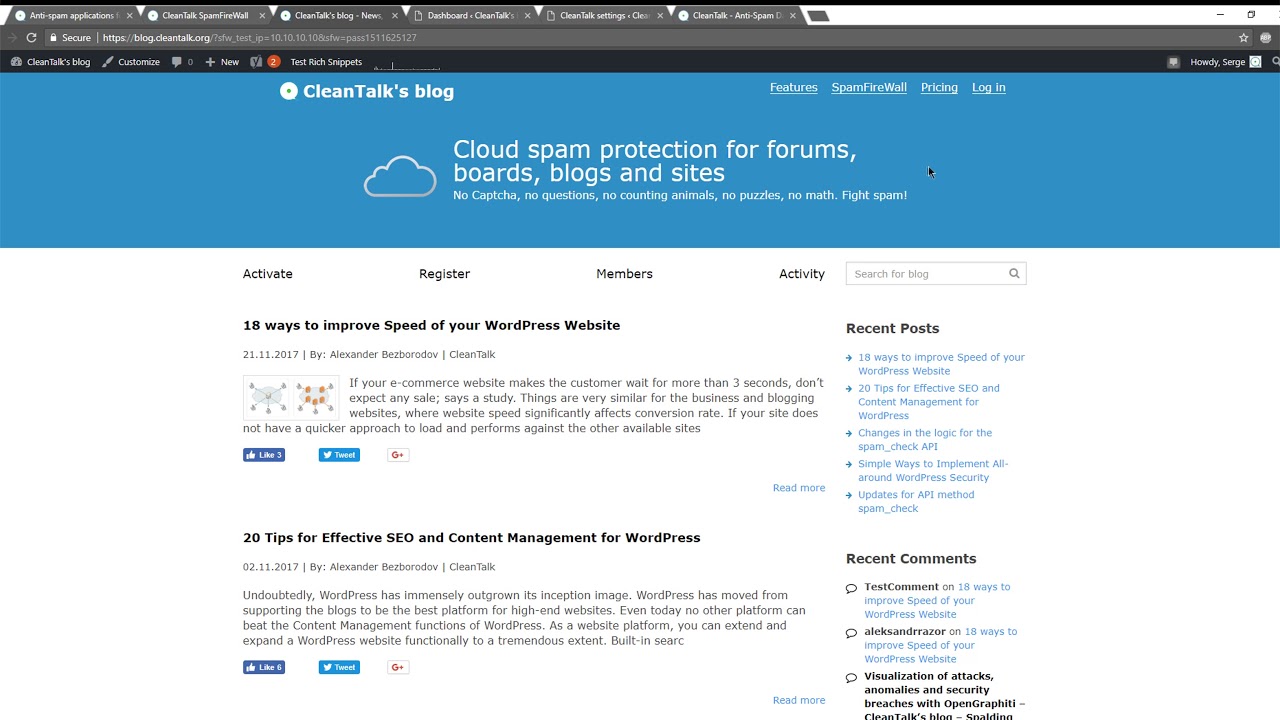Click Facebook Like 3 button

264,455
